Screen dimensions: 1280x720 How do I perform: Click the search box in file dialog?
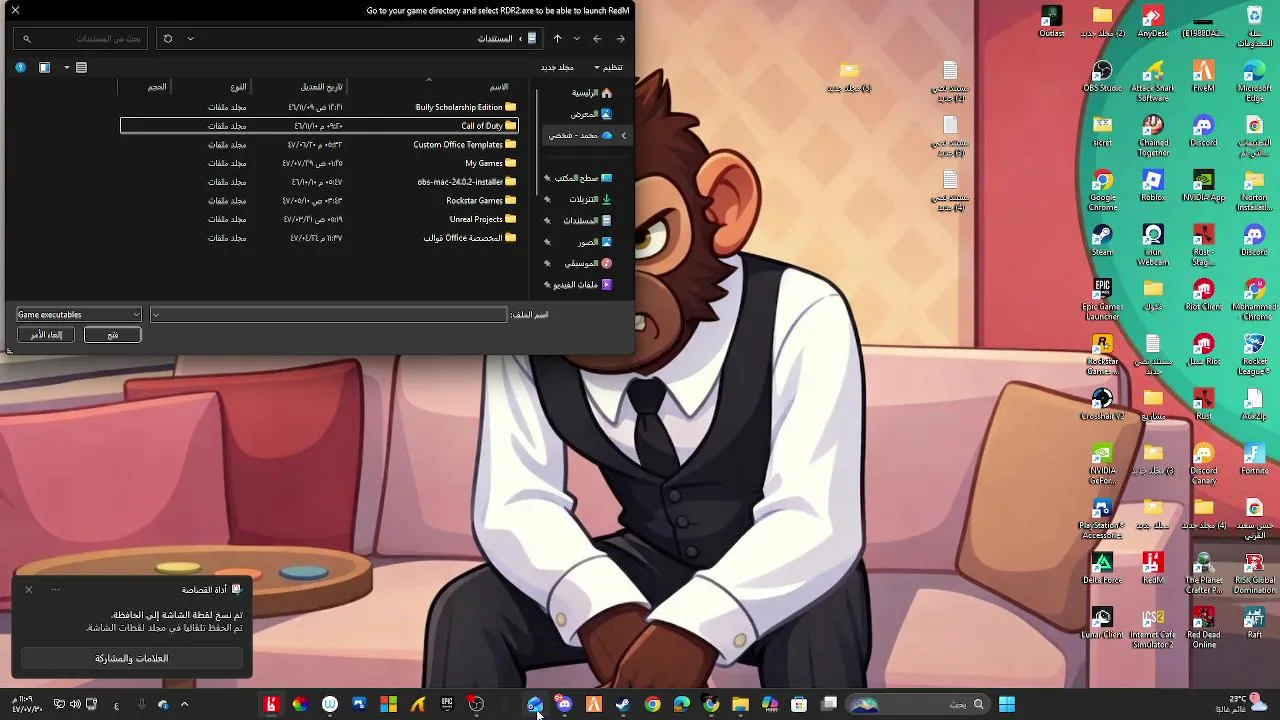[82, 39]
